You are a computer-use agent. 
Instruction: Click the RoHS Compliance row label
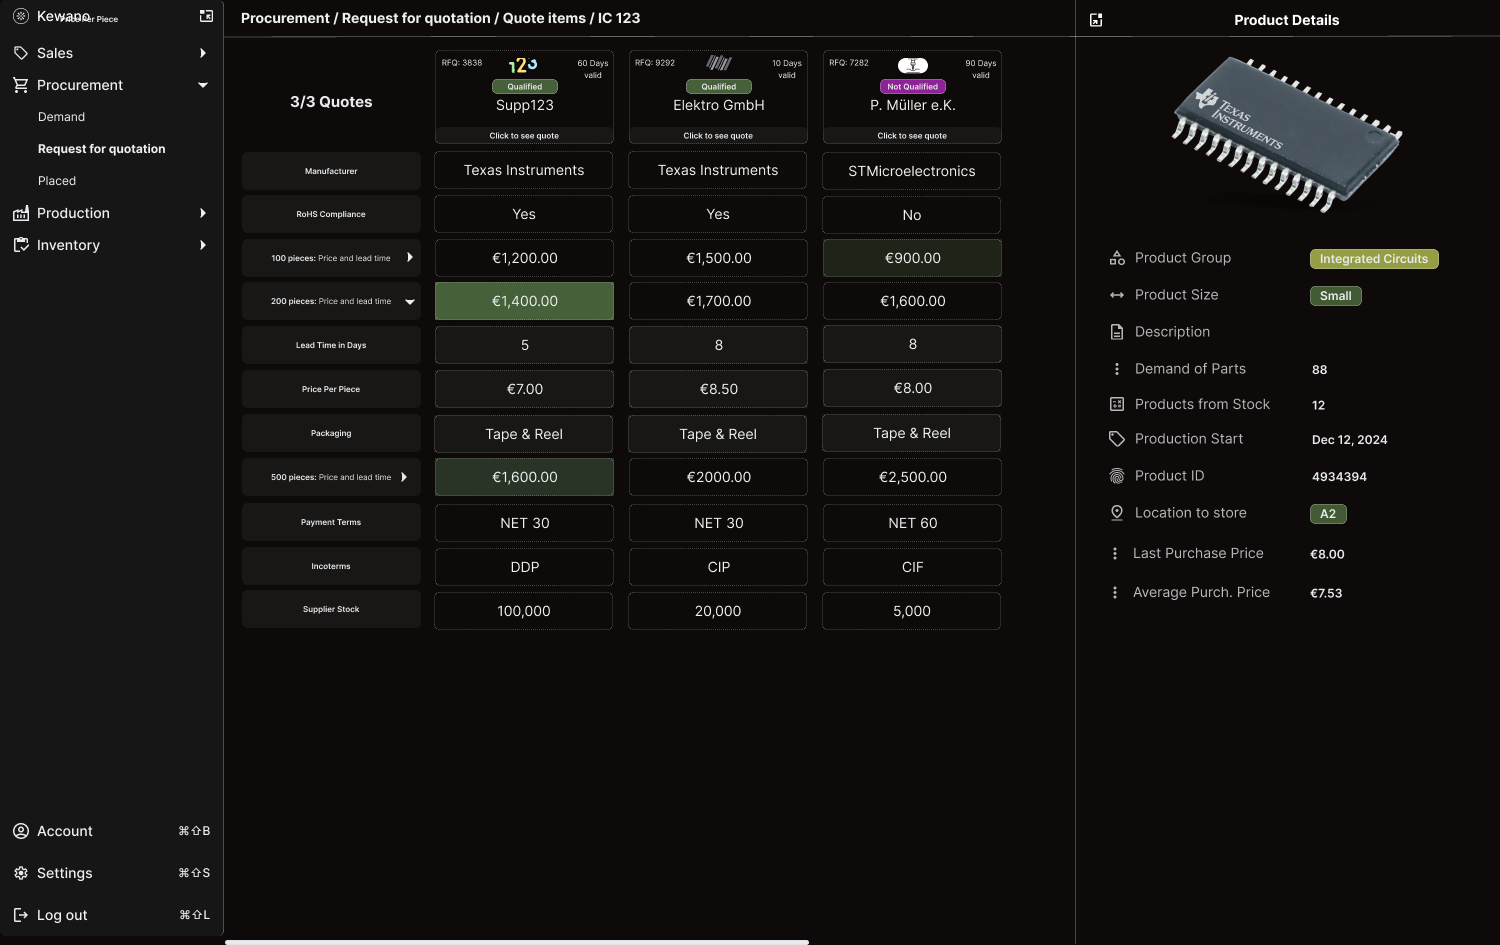tap(331, 214)
